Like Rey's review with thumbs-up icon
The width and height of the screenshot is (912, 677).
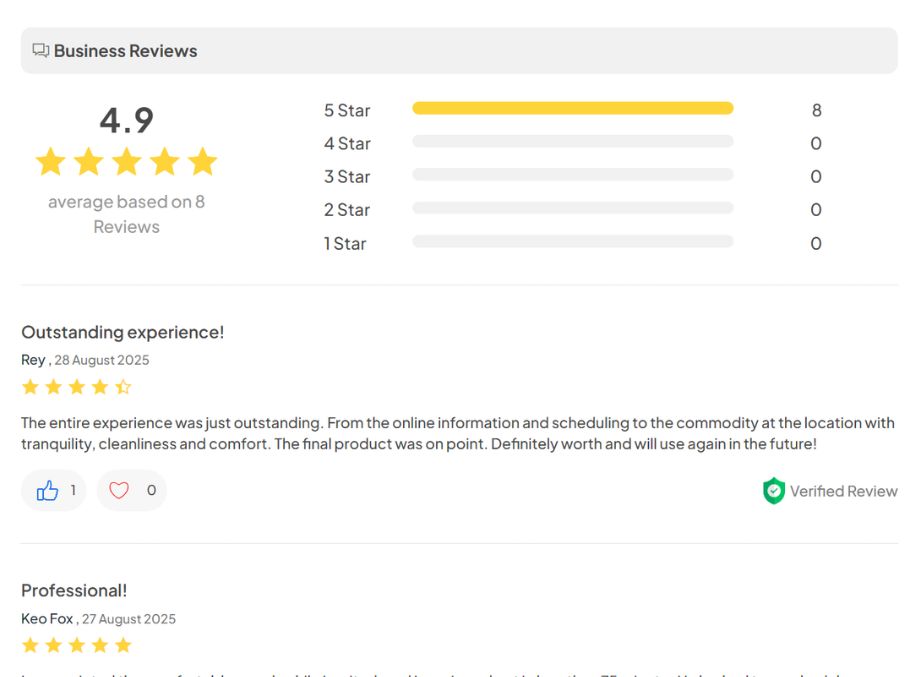click(x=48, y=491)
